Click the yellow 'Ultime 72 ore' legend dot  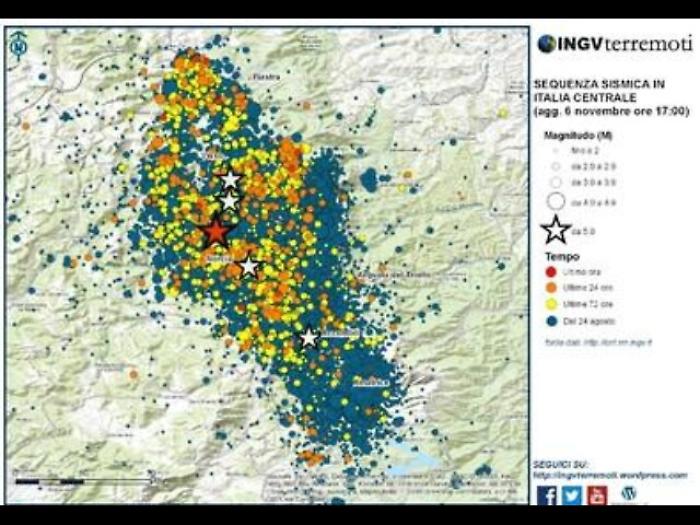pos(551,304)
